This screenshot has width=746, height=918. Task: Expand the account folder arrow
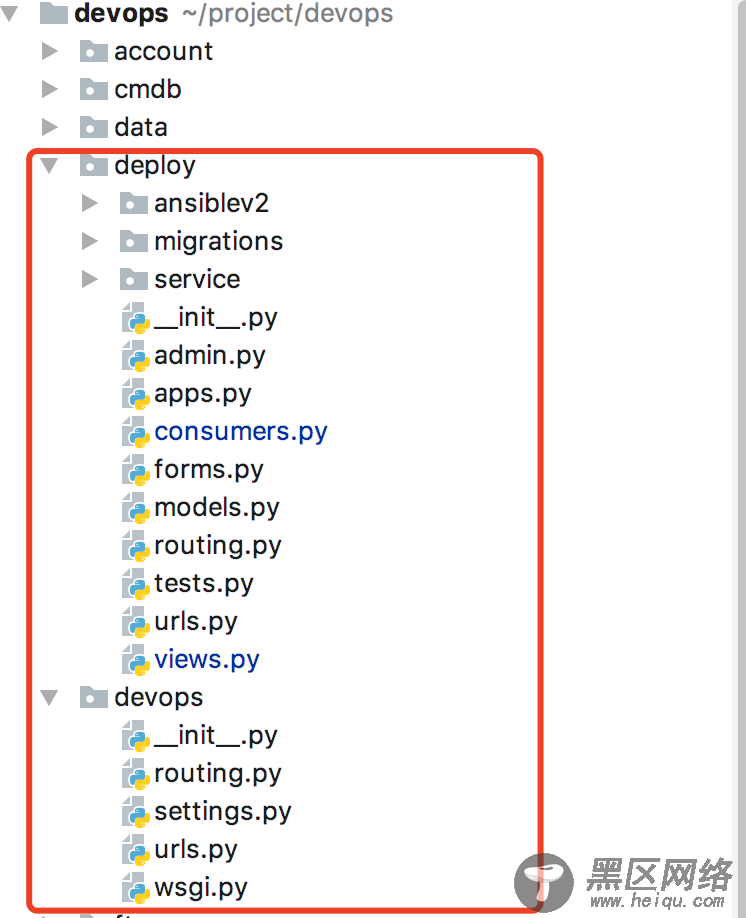[x=50, y=52]
